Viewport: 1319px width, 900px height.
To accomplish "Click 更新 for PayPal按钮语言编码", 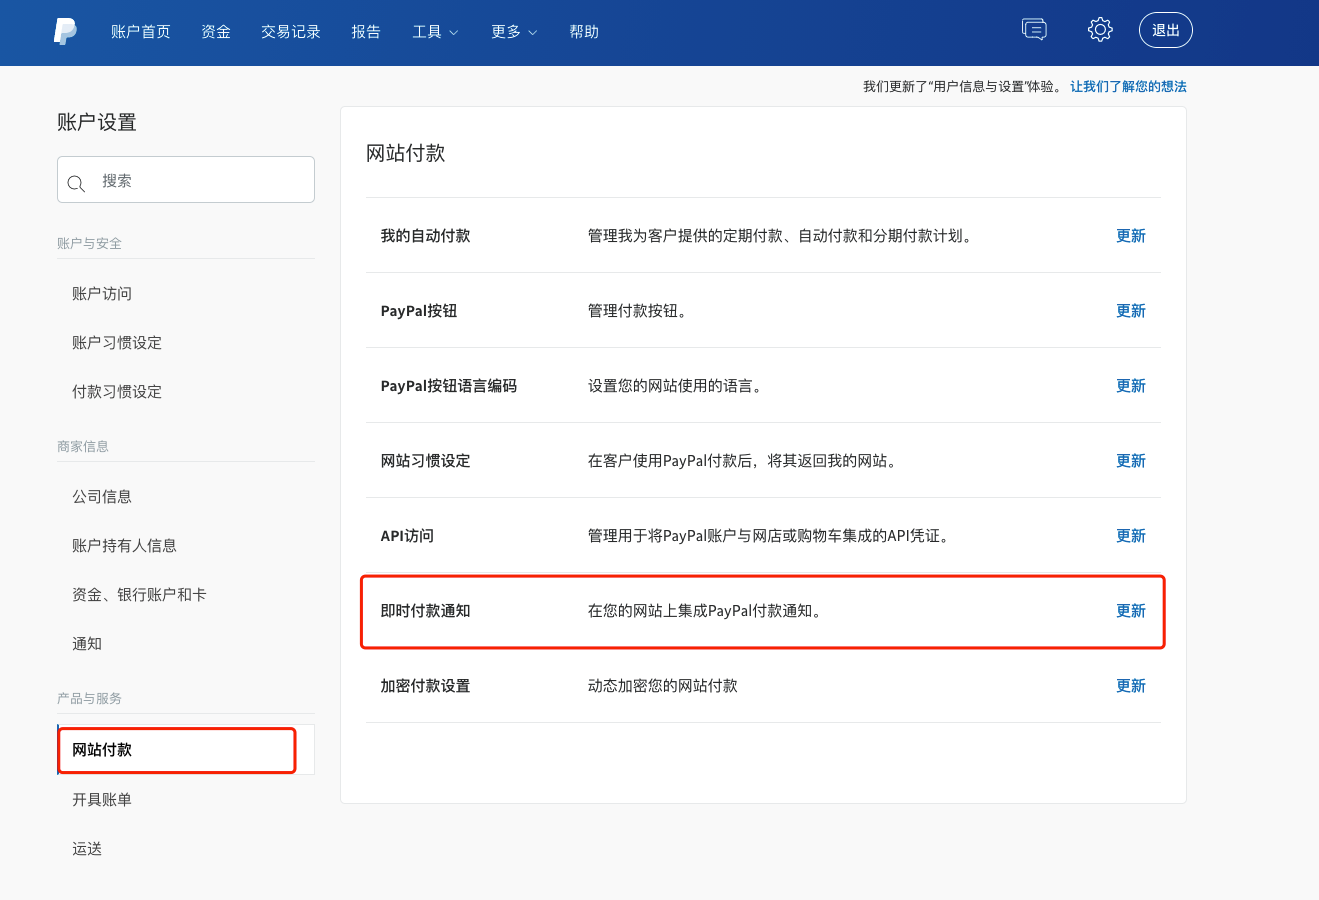I will pyautogui.click(x=1131, y=386).
